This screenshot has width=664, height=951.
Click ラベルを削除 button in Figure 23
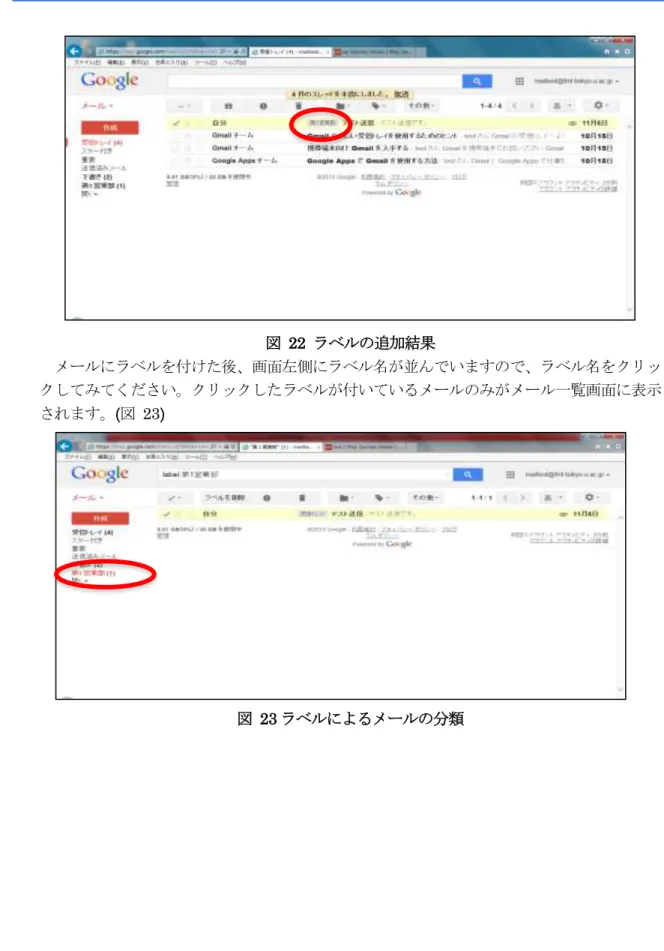click(x=224, y=498)
